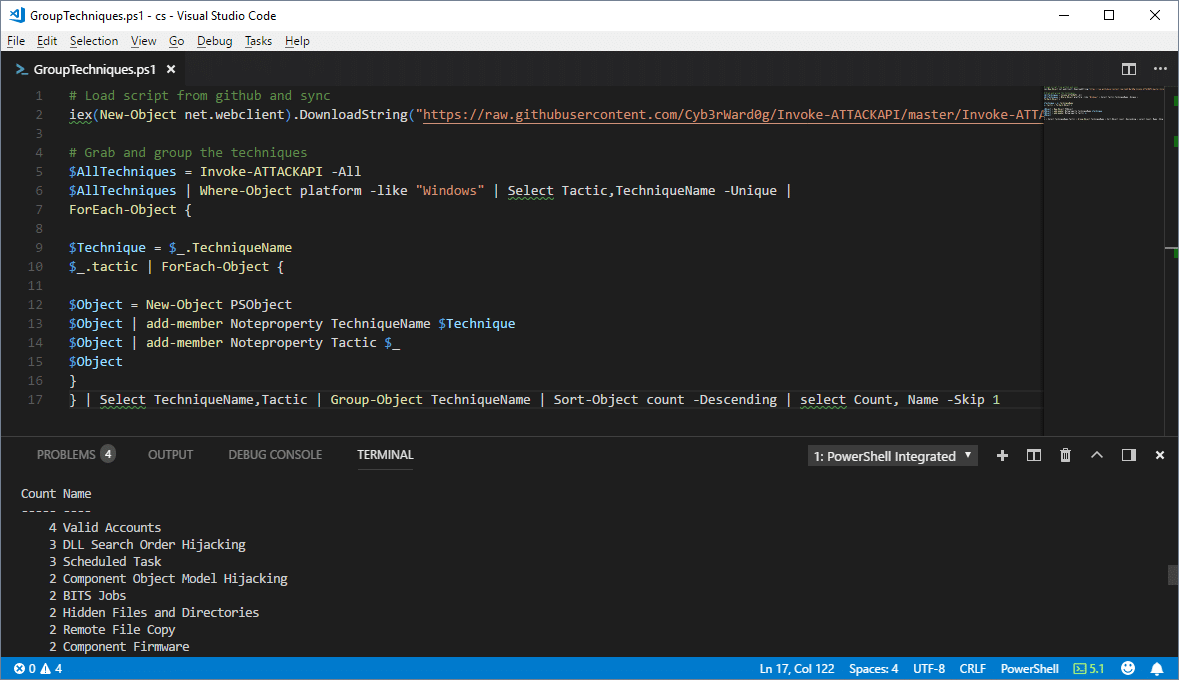Change the language mode PowerShell

click(1029, 669)
